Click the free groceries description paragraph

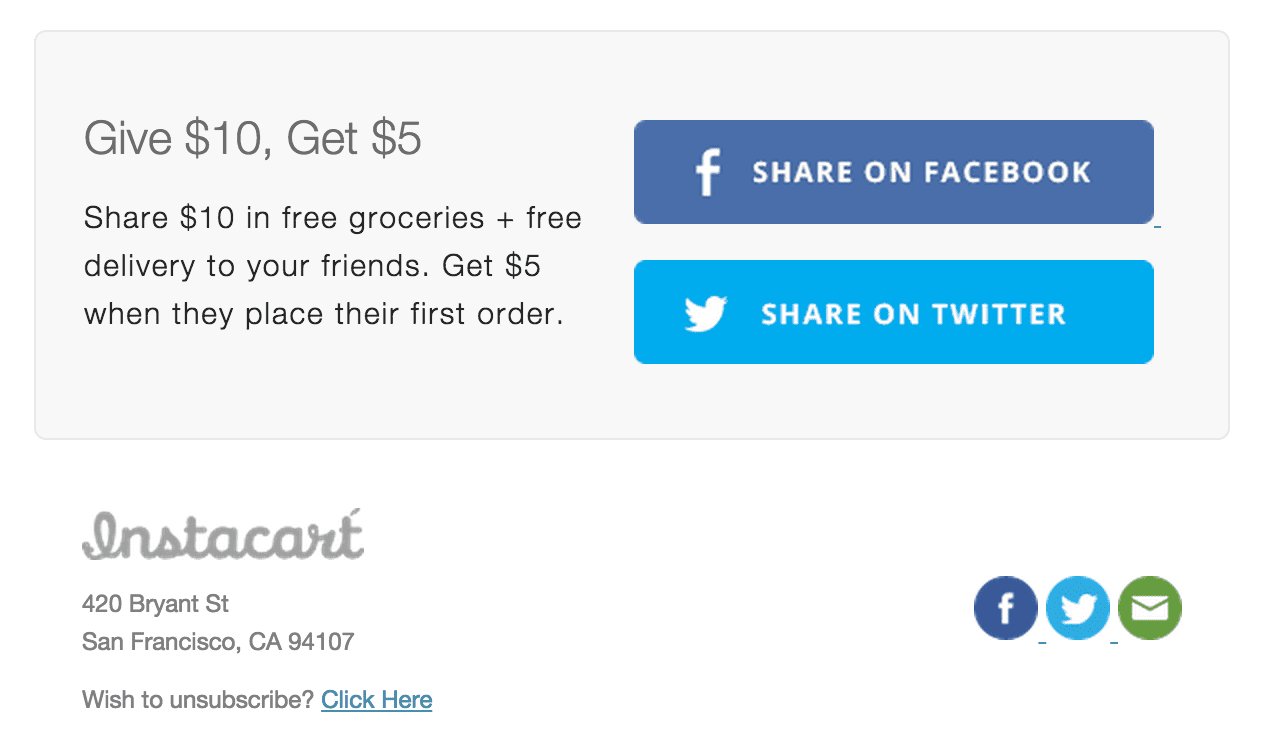333,266
